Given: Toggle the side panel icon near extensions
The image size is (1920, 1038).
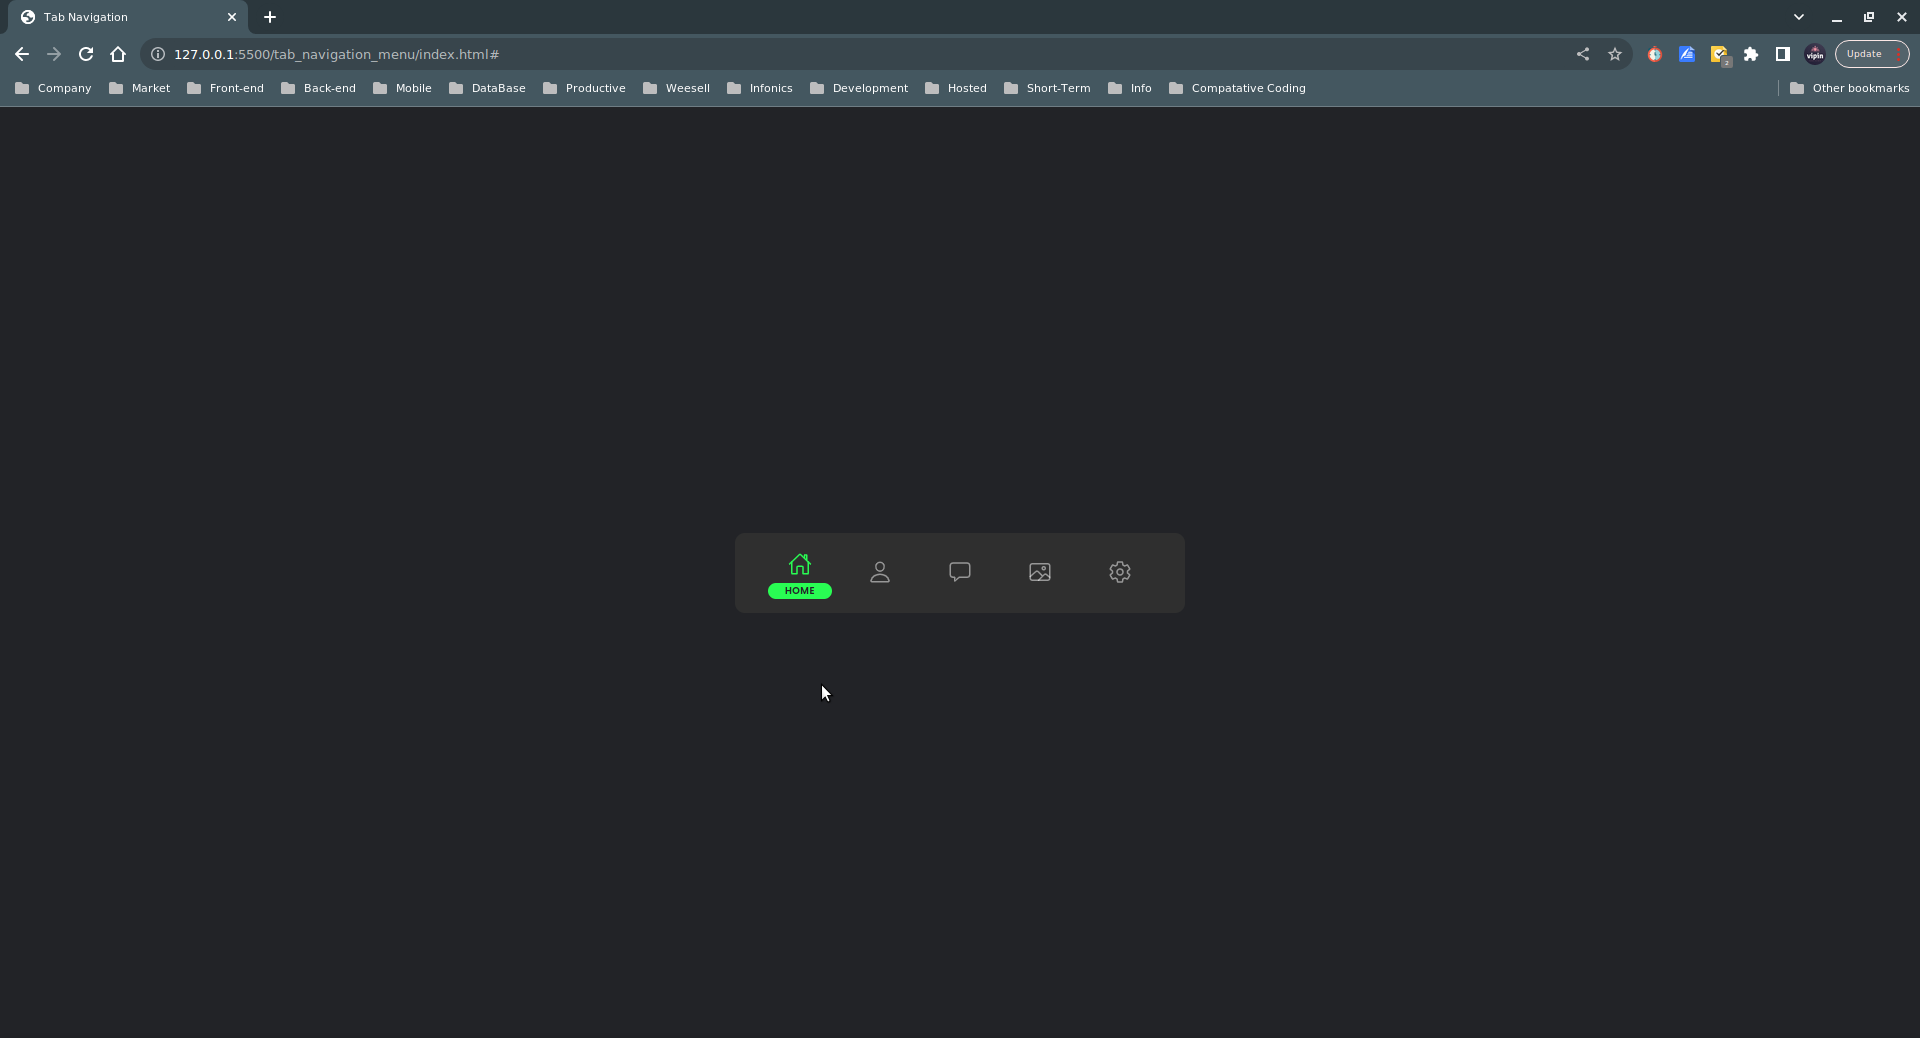Looking at the screenshot, I should click(1783, 54).
